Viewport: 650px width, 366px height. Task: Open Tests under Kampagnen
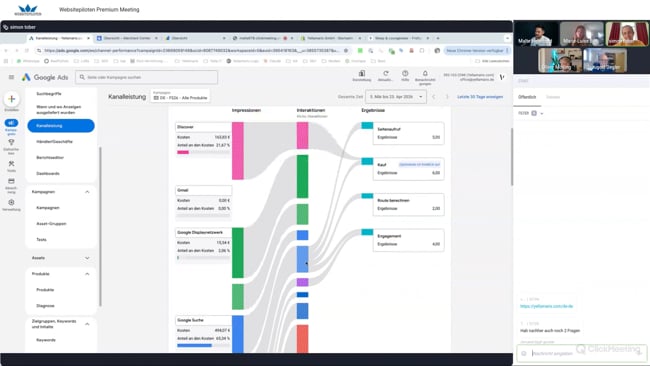(41, 240)
